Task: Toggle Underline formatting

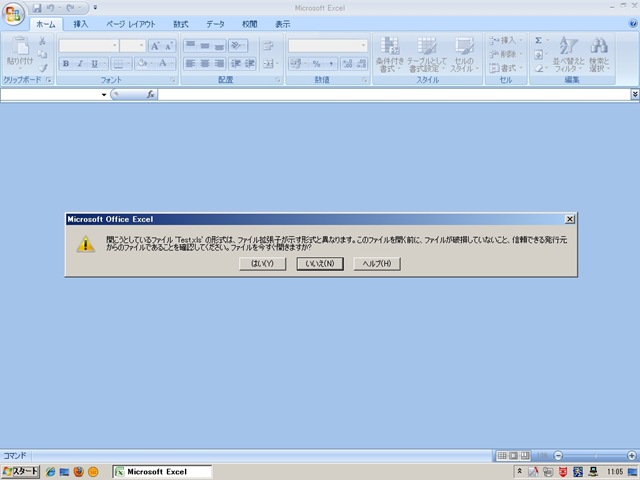Action: click(x=95, y=64)
